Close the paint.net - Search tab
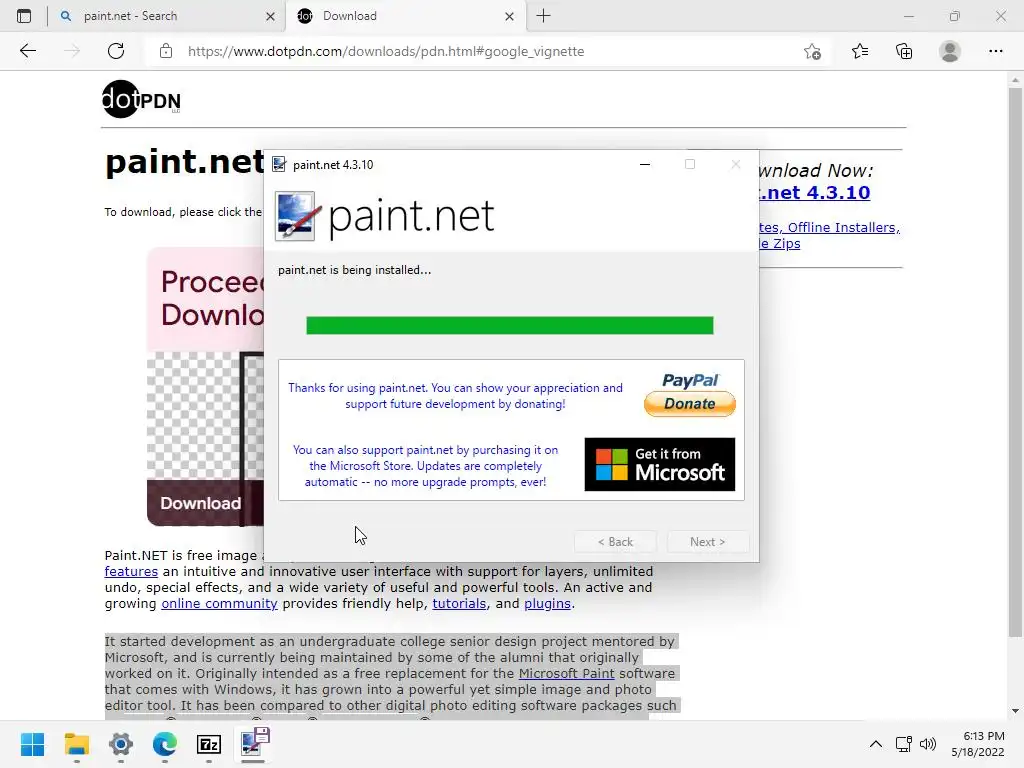 coord(270,17)
